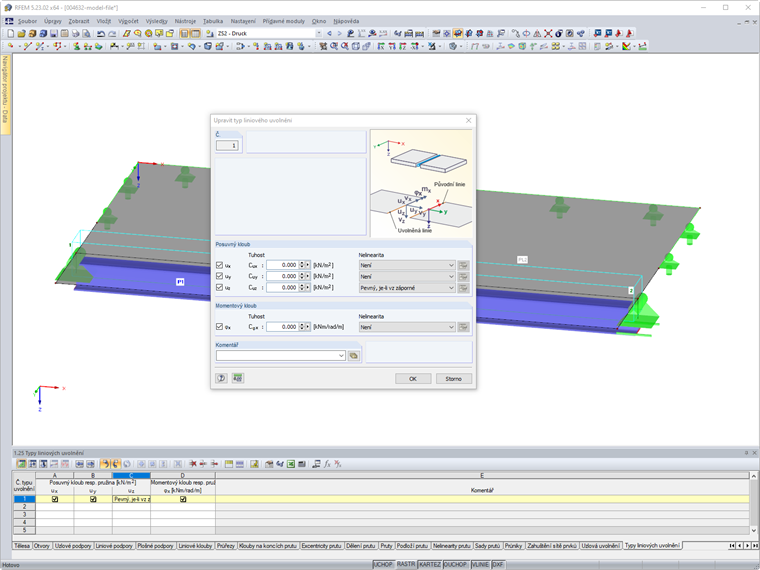Click the table view toggle icon in toolbar
760x570 pixels.
pyautogui.click(x=195, y=33)
